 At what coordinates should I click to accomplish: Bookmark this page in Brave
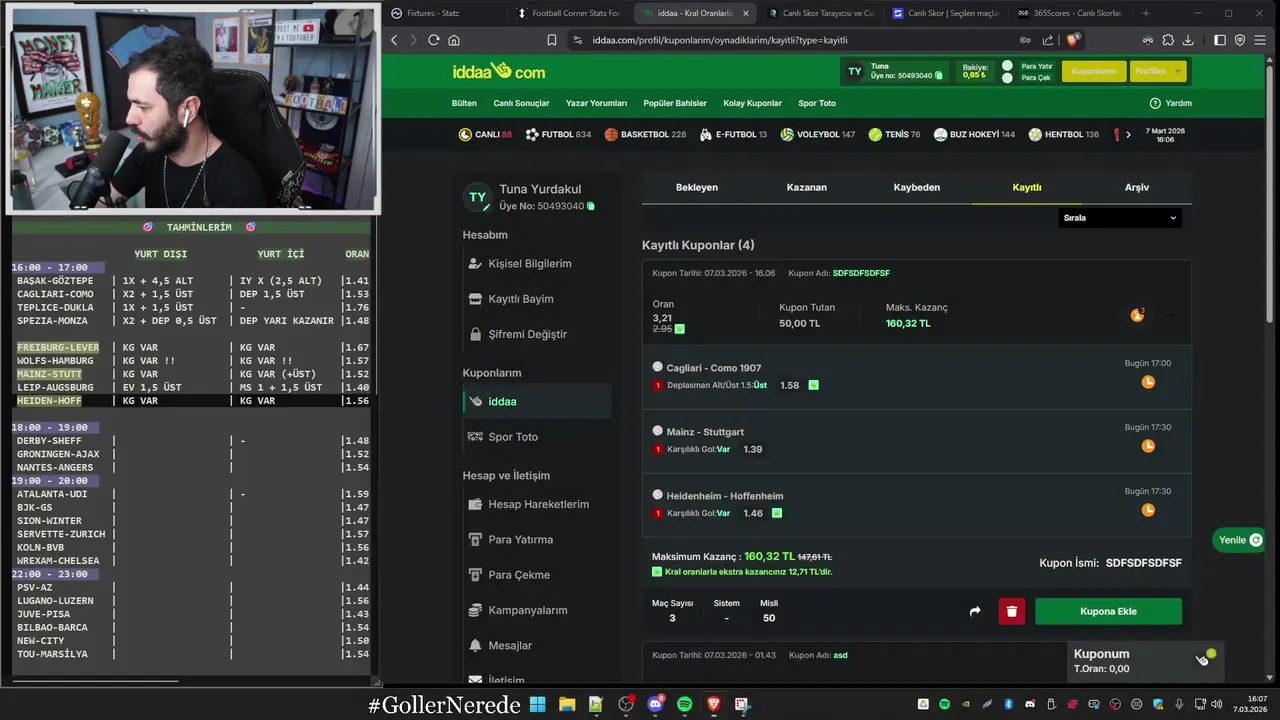pos(551,40)
